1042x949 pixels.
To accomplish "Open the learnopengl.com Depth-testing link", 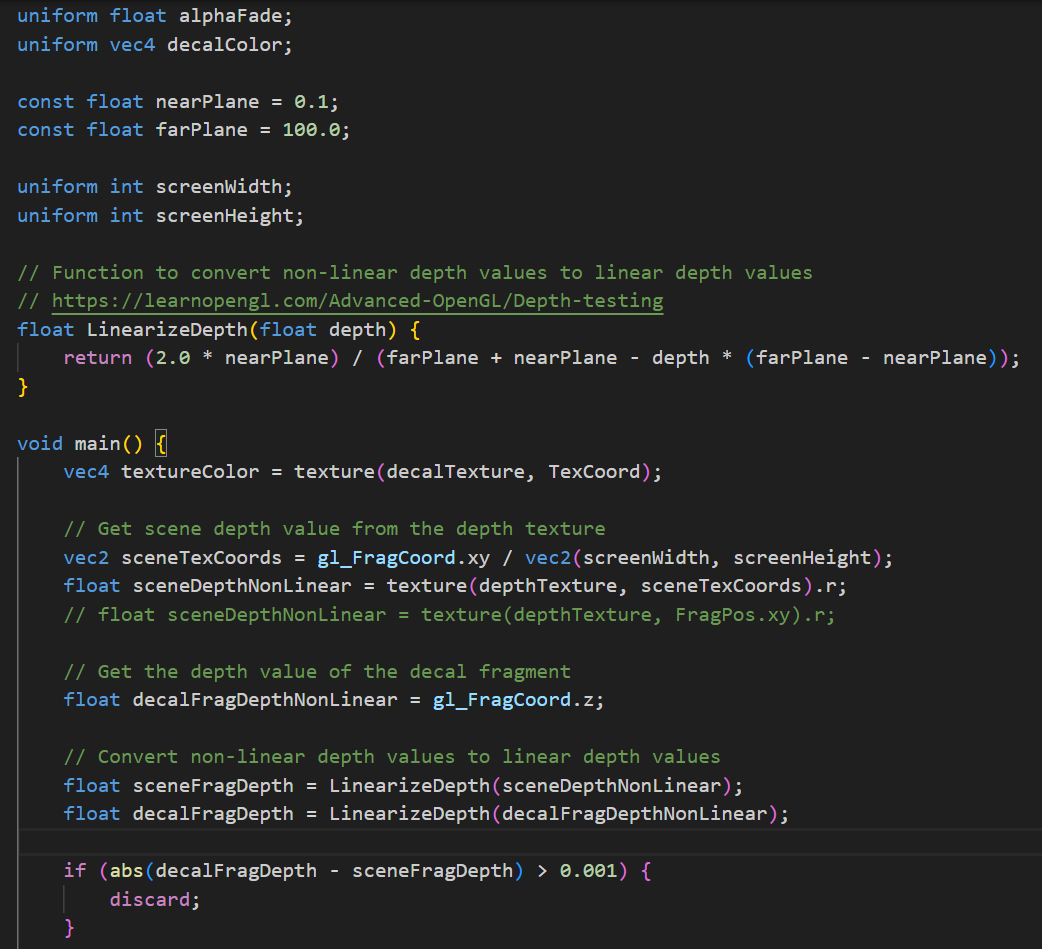I will (357, 301).
